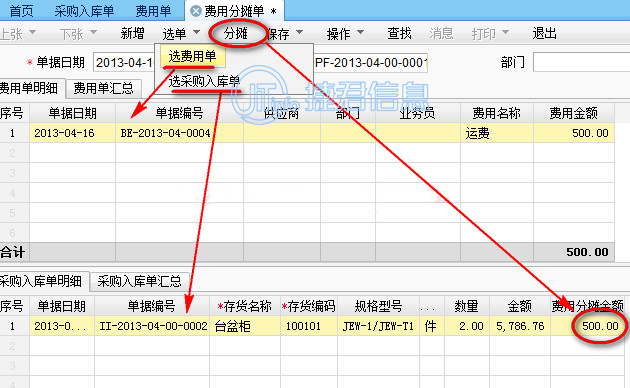The image size is (630, 388).
Task: Open the 首页 tab
Action: click(21, 11)
